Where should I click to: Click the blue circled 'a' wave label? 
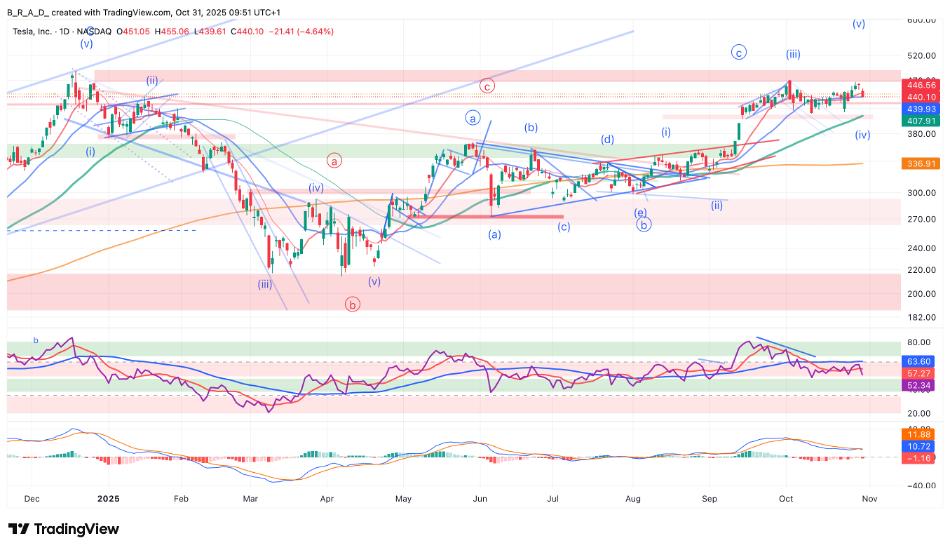point(472,117)
